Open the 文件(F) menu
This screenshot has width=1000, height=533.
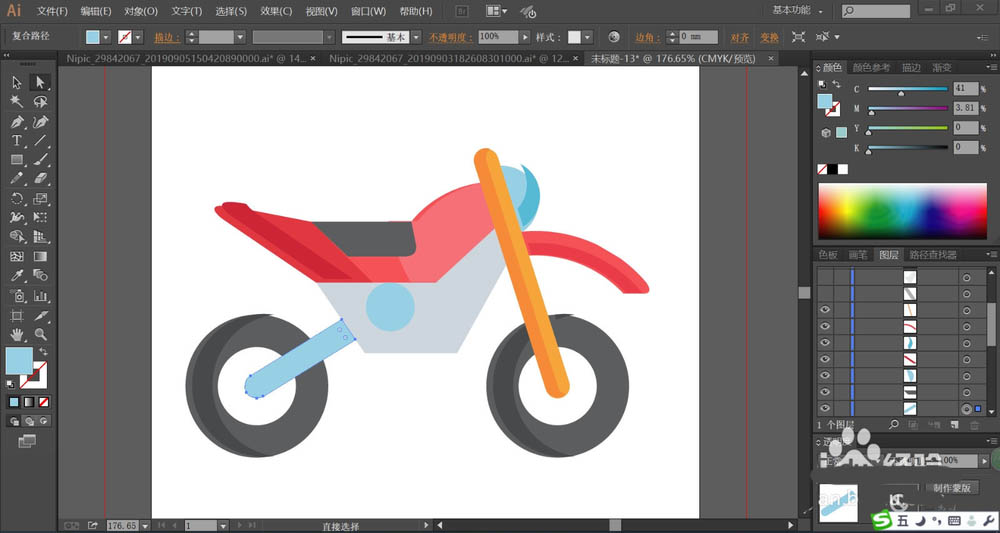point(52,11)
